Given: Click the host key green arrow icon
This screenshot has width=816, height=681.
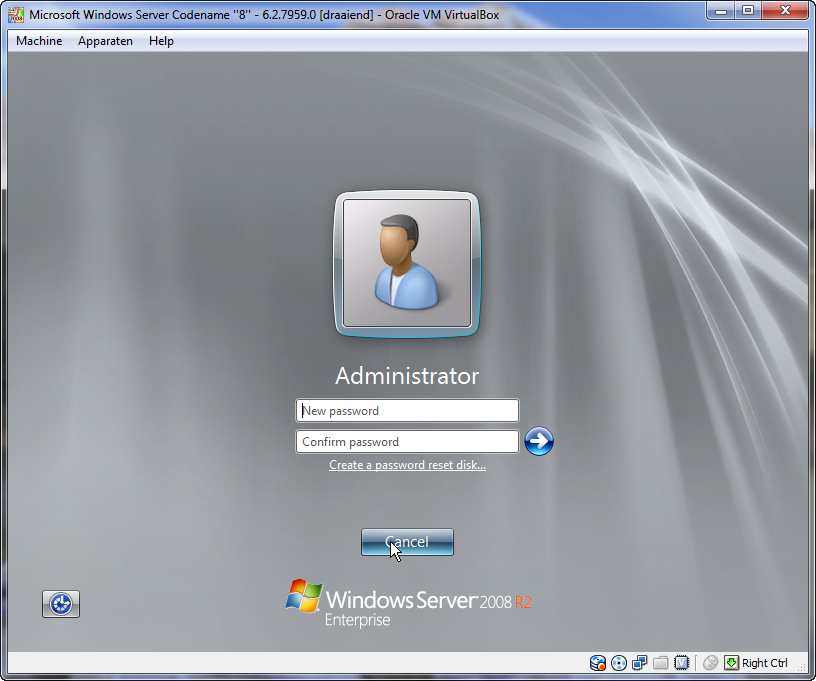Looking at the screenshot, I should coord(731,663).
